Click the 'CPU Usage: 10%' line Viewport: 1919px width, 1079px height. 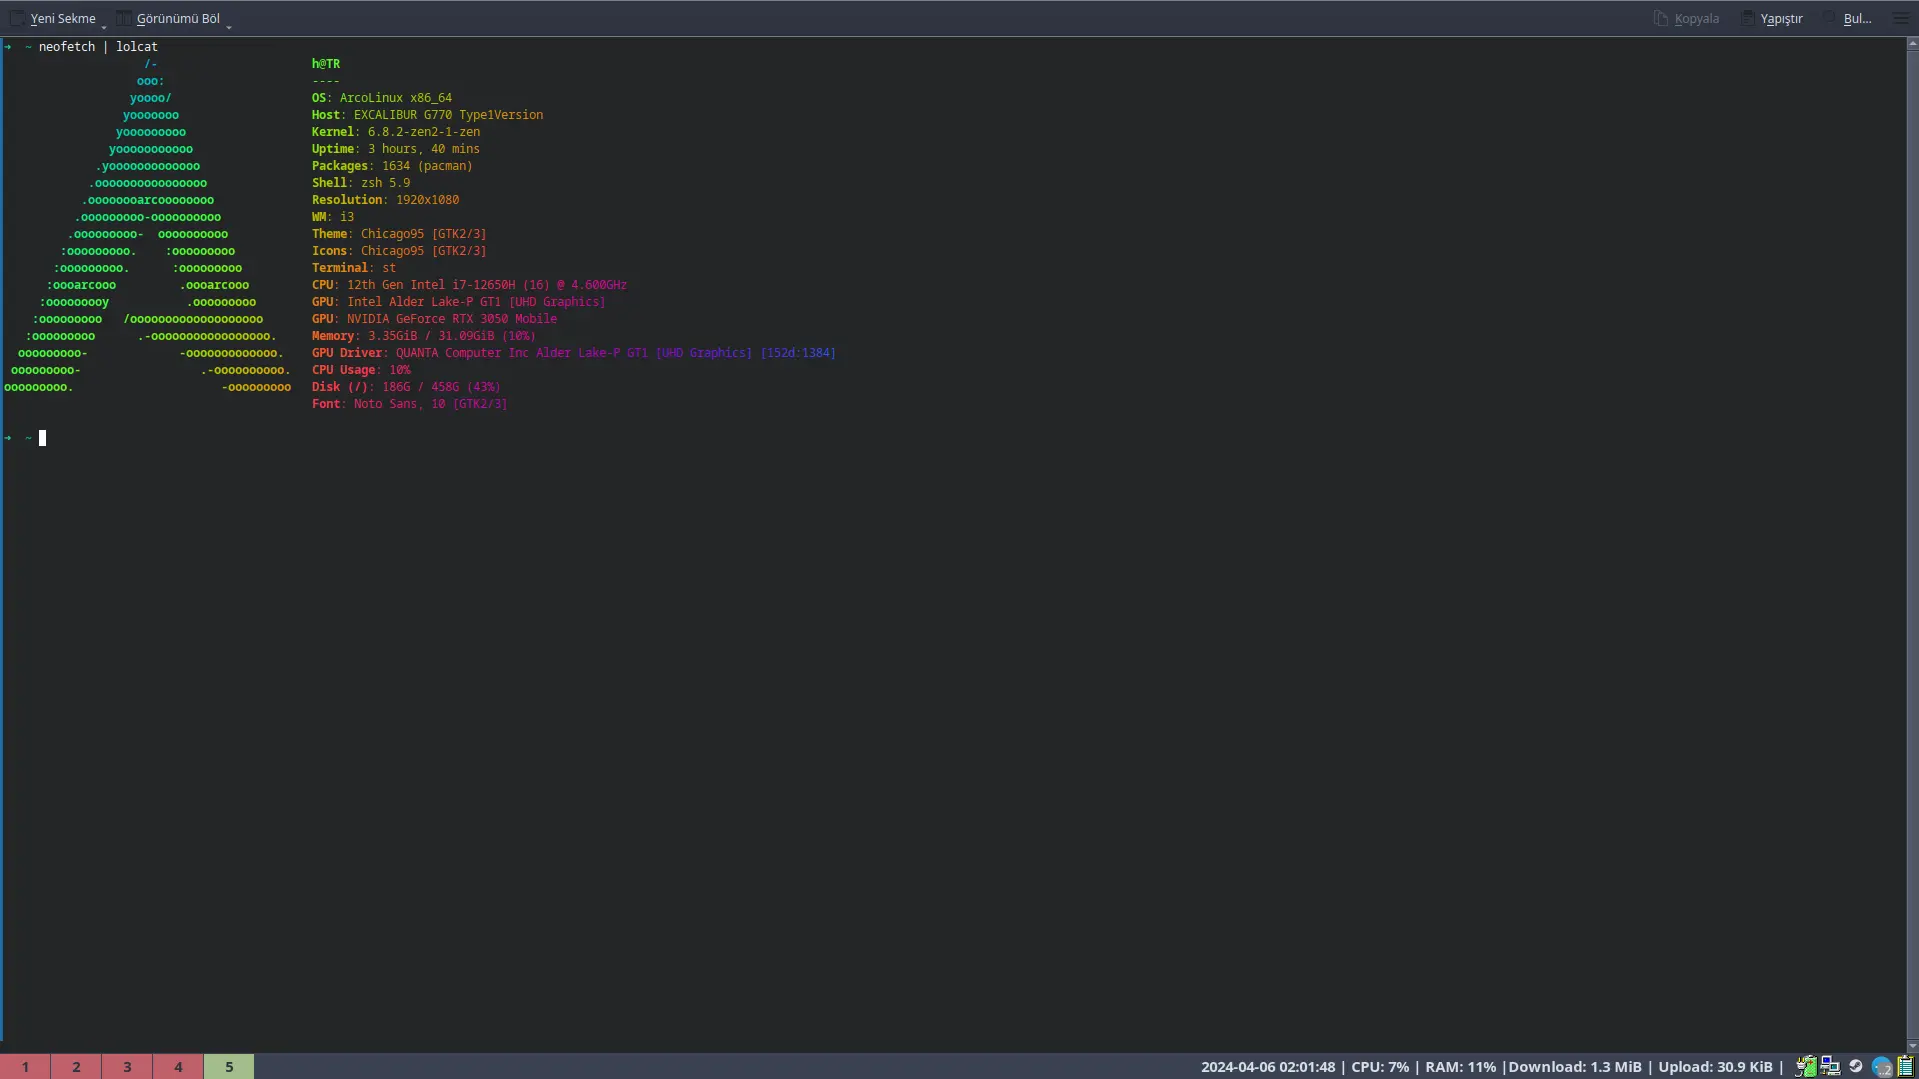361,370
